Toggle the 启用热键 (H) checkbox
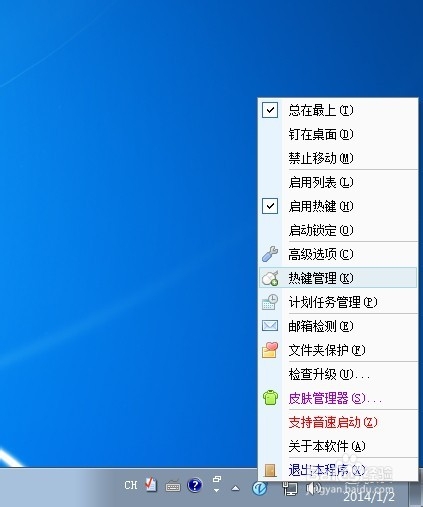The width and height of the screenshot is (423, 507). pyautogui.click(x=270, y=206)
